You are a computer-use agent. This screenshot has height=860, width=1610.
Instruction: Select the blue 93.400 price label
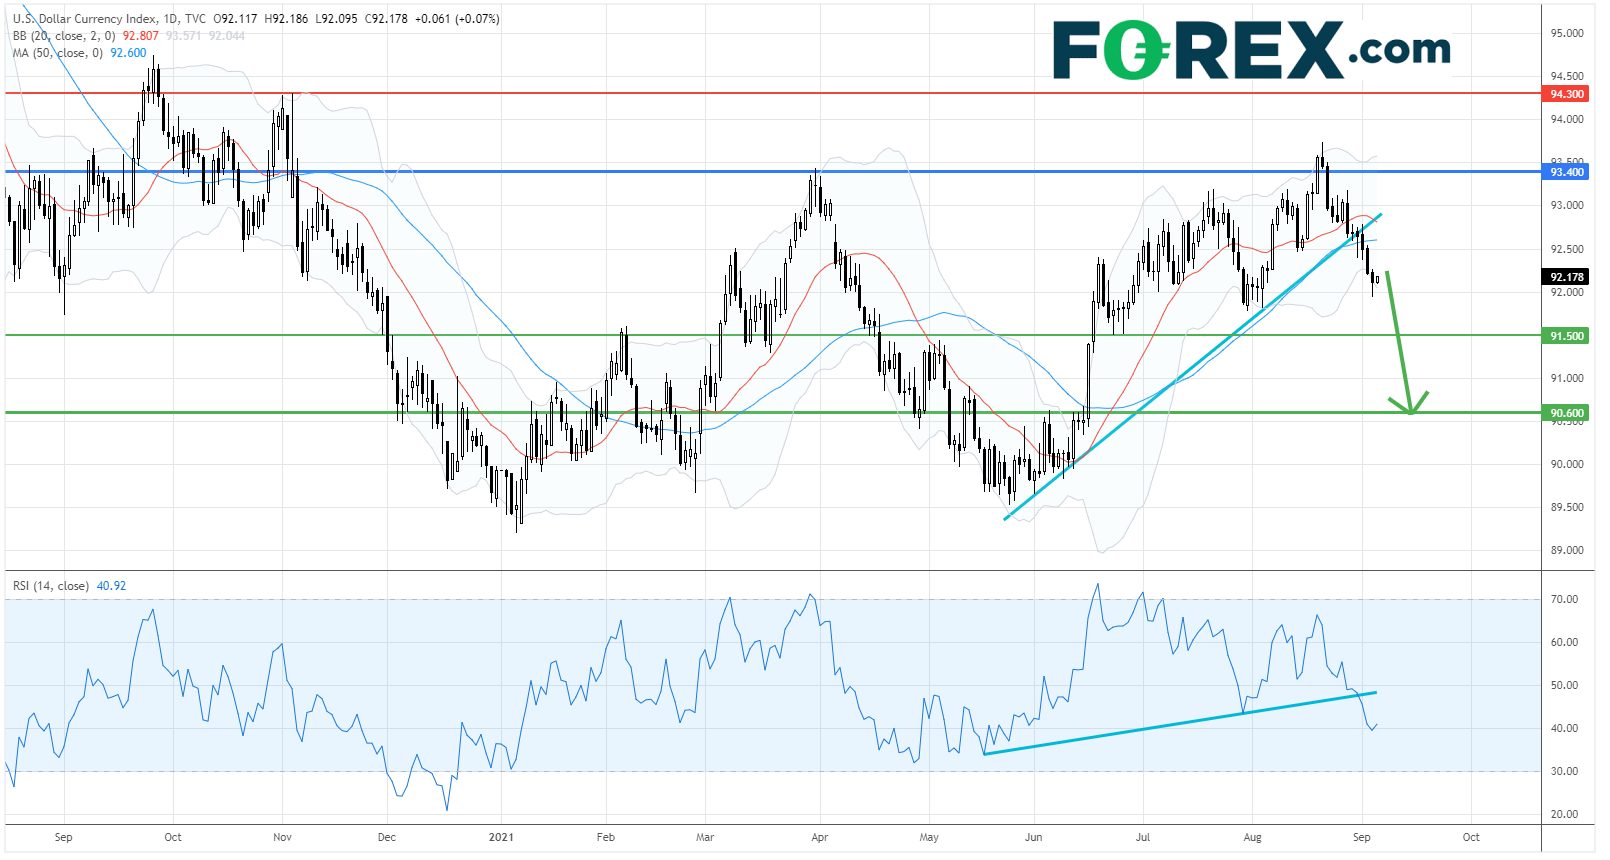1566,172
